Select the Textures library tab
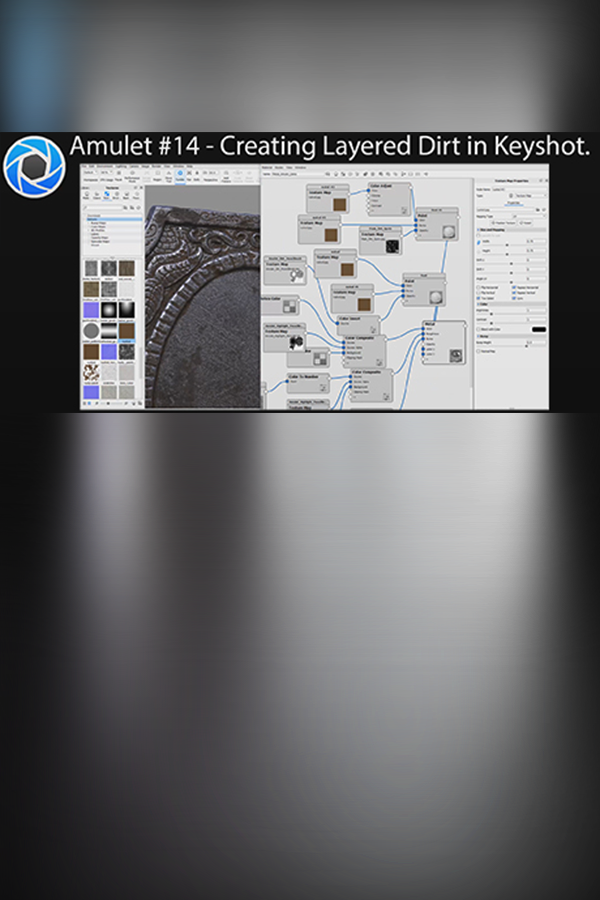600x900 pixels. point(107,195)
